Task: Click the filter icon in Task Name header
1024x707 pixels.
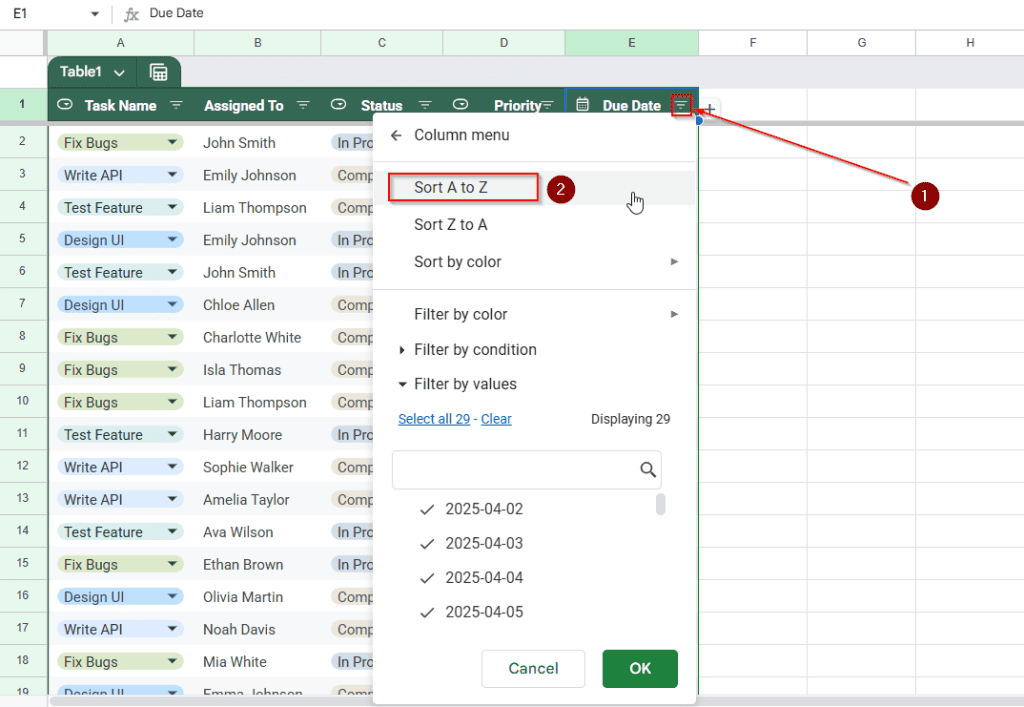Action: pyautogui.click(x=176, y=105)
